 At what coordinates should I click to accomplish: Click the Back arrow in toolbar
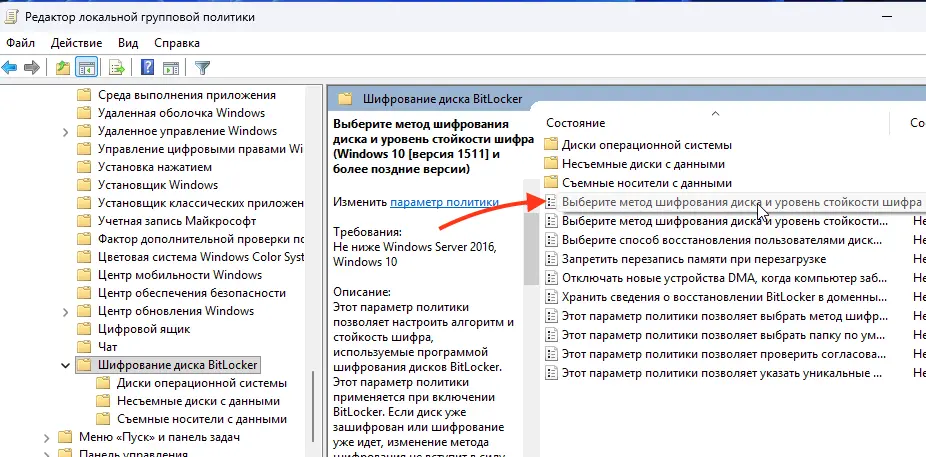[10, 68]
